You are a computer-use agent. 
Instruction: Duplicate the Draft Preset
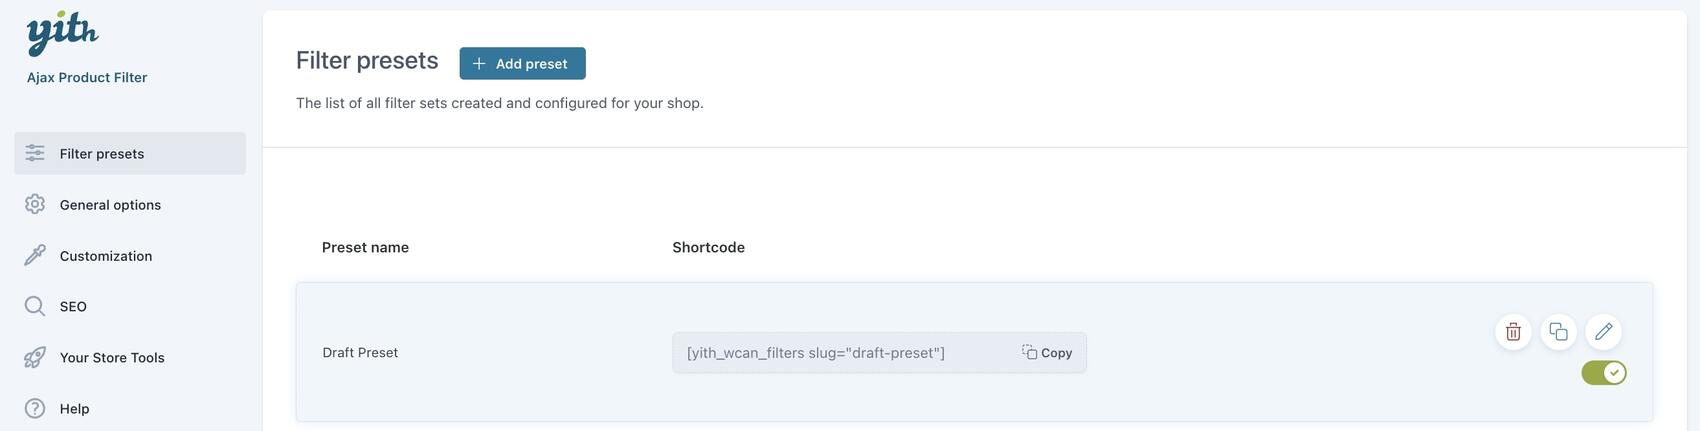(1558, 331)
